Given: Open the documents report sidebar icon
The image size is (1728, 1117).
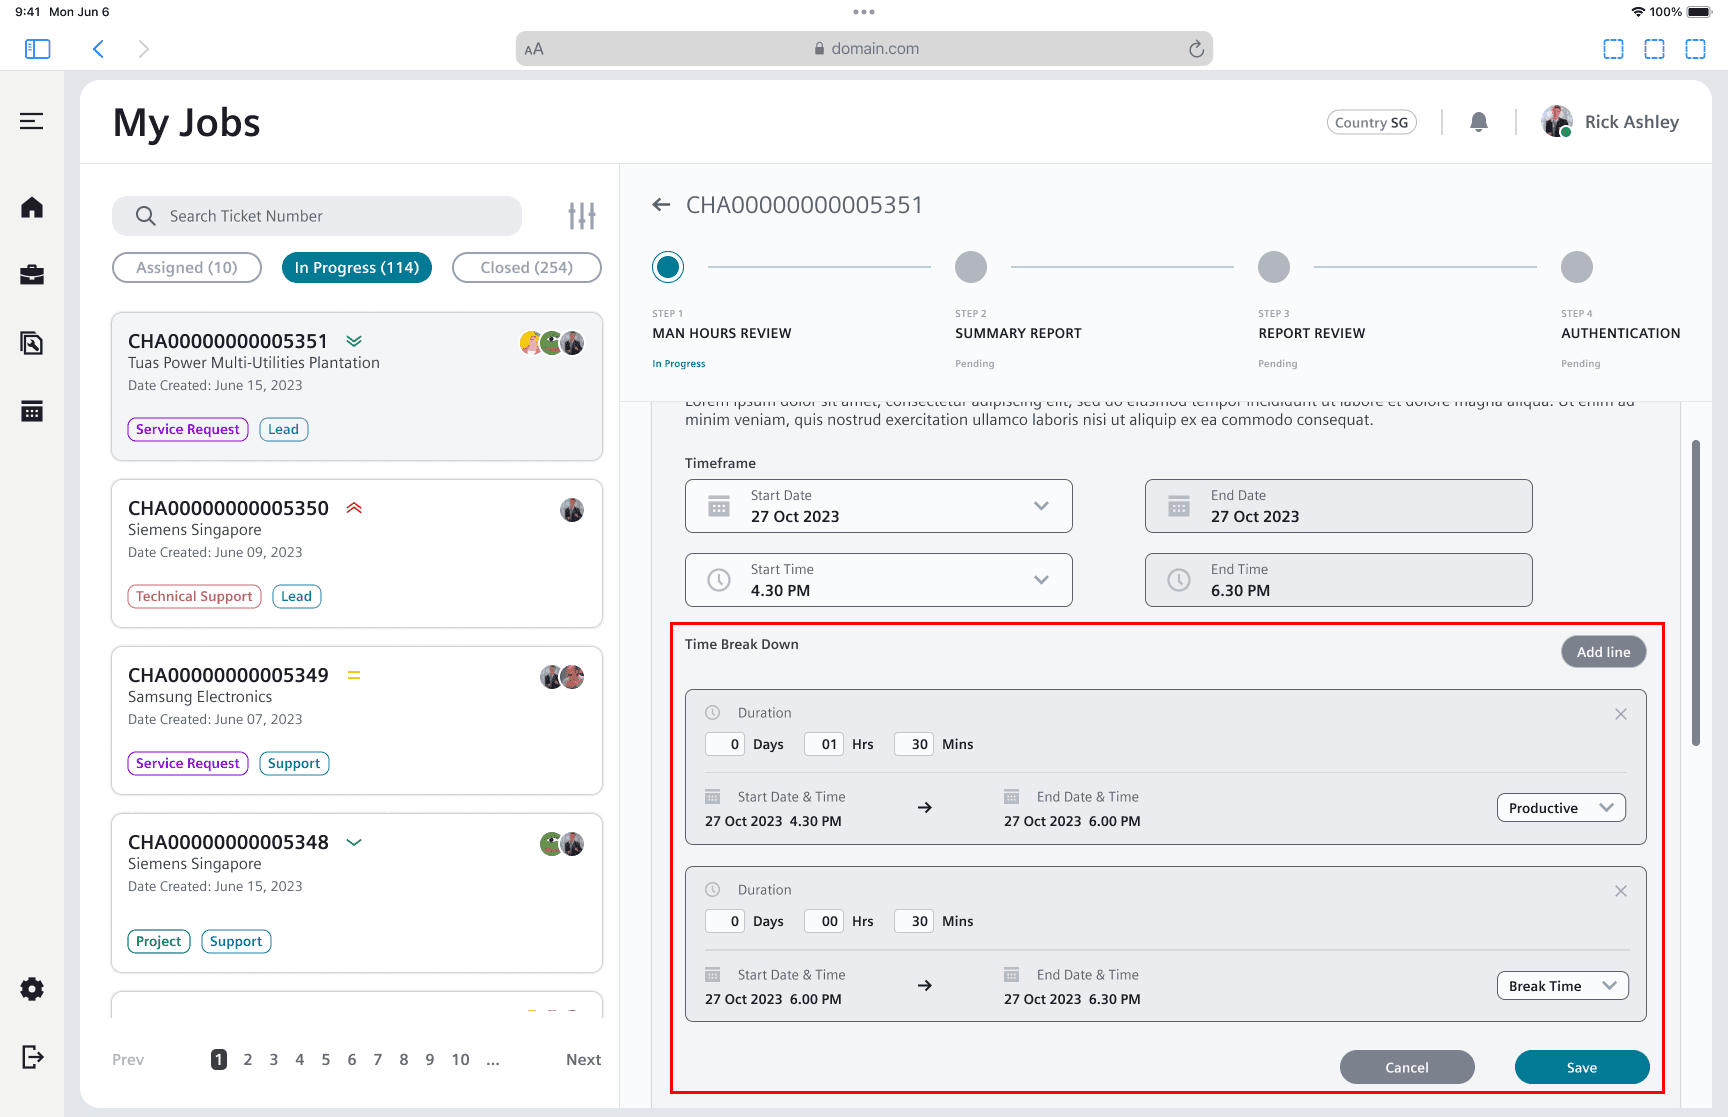Looking at the screenshot, I should coord(32,343).
